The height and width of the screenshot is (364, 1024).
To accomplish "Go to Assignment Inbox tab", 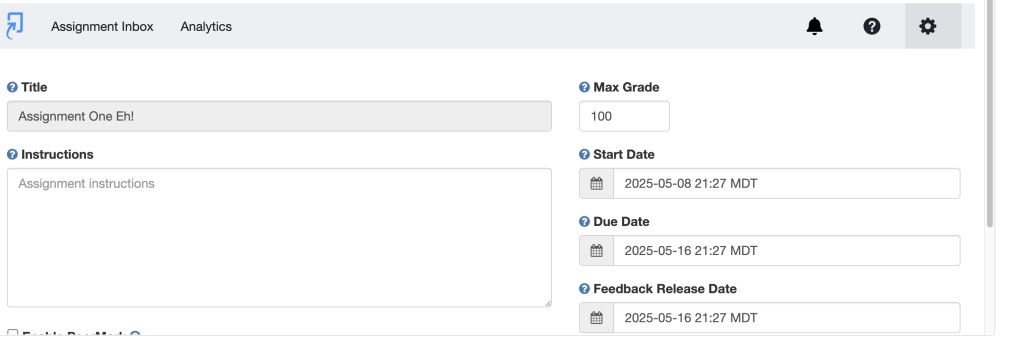I will point(103,27).
